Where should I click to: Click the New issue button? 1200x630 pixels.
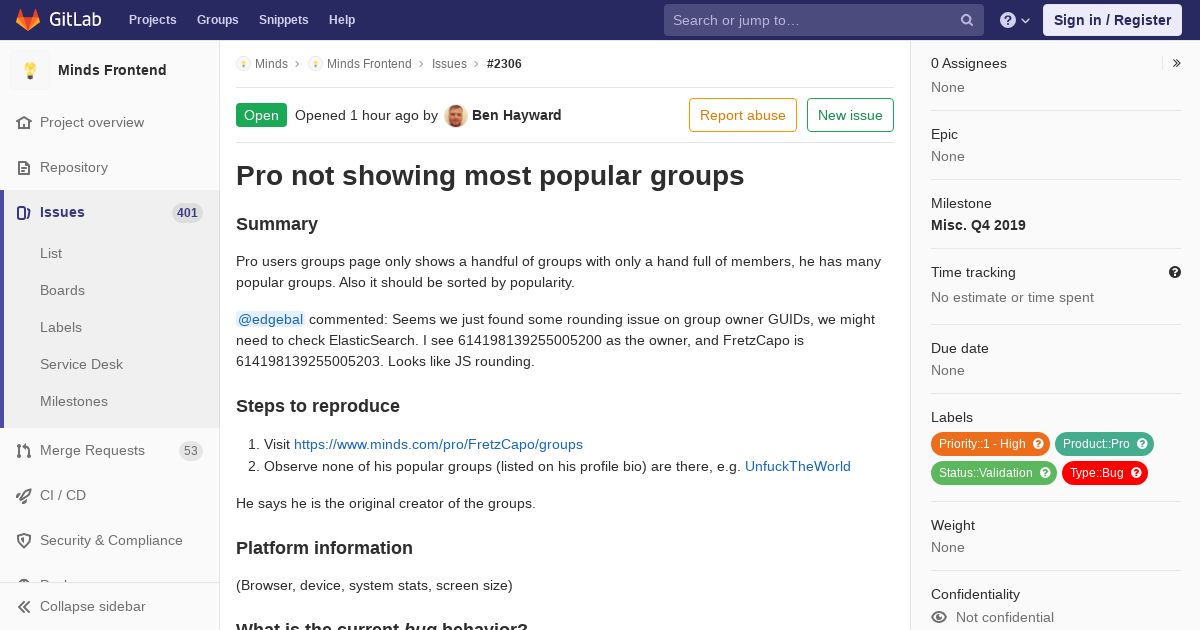(850, 115)
